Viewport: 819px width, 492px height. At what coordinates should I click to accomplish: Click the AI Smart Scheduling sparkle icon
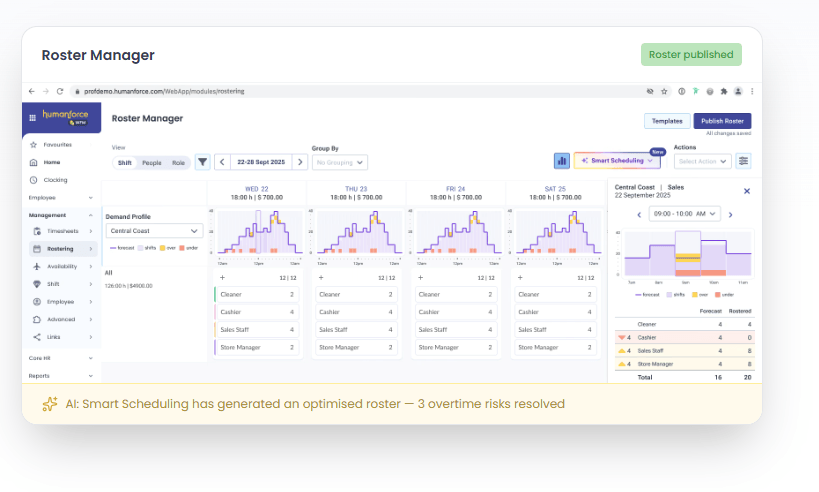tap(50, 404)
